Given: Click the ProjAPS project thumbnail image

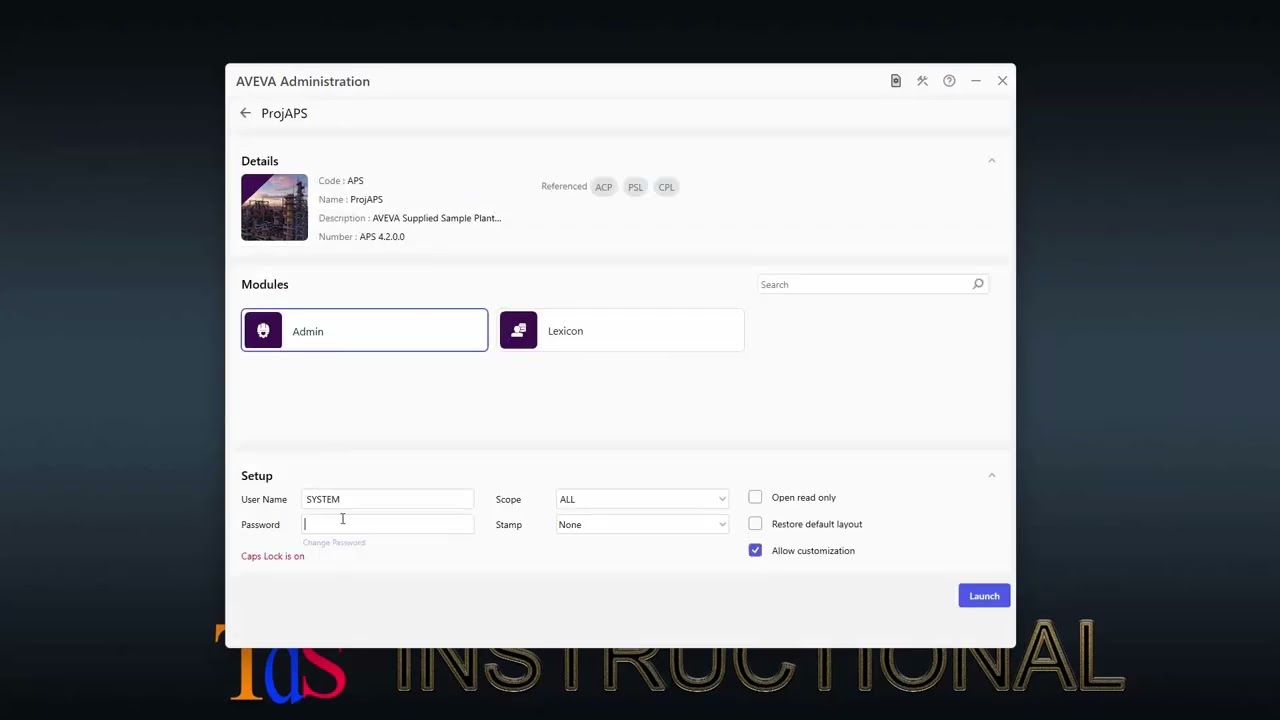Looking at the screenshot, I should click(x=274, y=207).
